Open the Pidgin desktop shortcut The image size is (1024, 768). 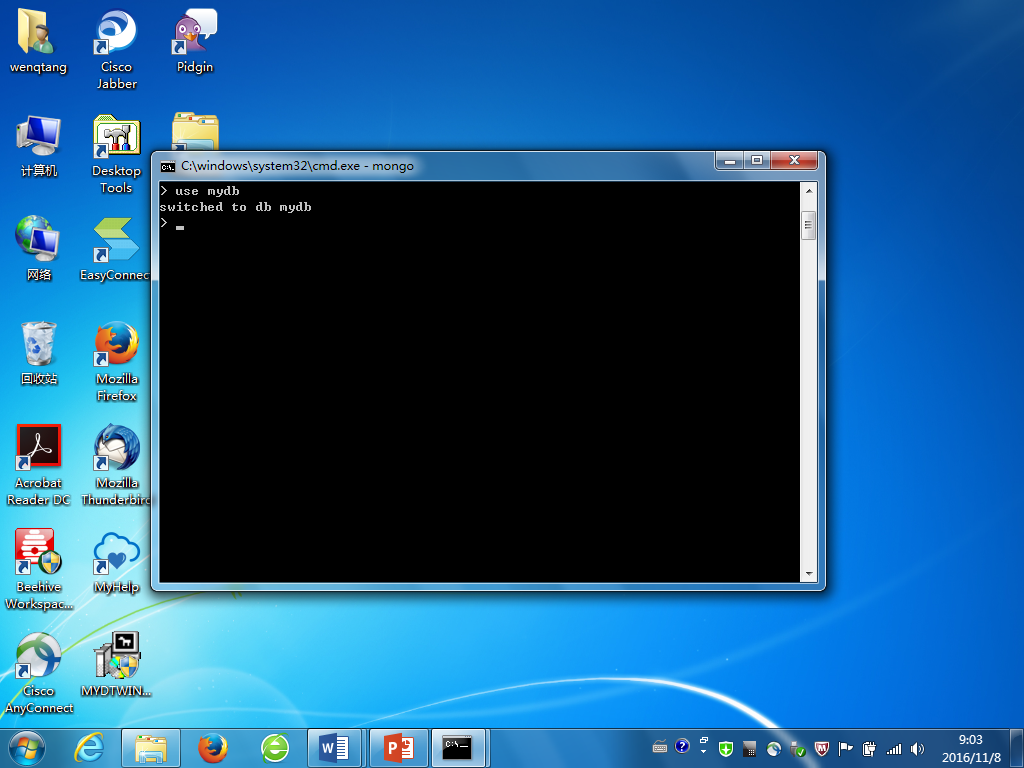point(195,41)
